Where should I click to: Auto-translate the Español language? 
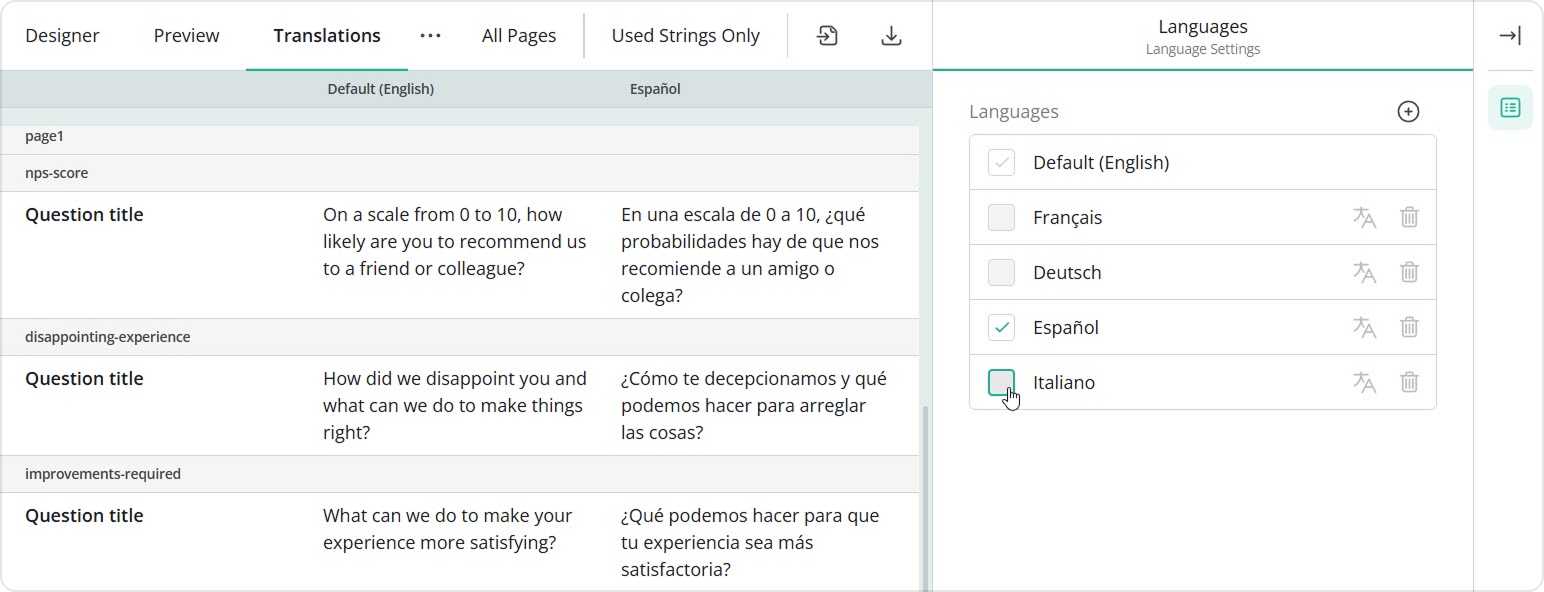[1365, 327]
